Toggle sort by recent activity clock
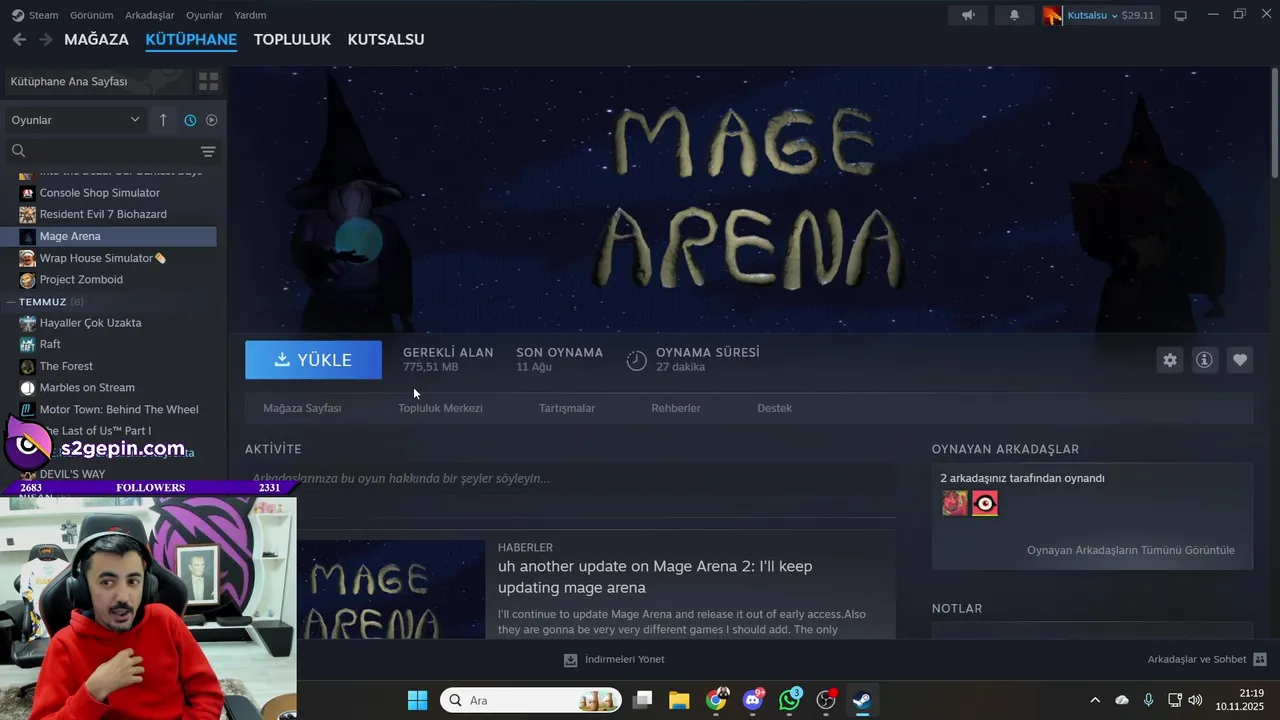The width and height of the screenshot is (1280, 720). [190, 120]
